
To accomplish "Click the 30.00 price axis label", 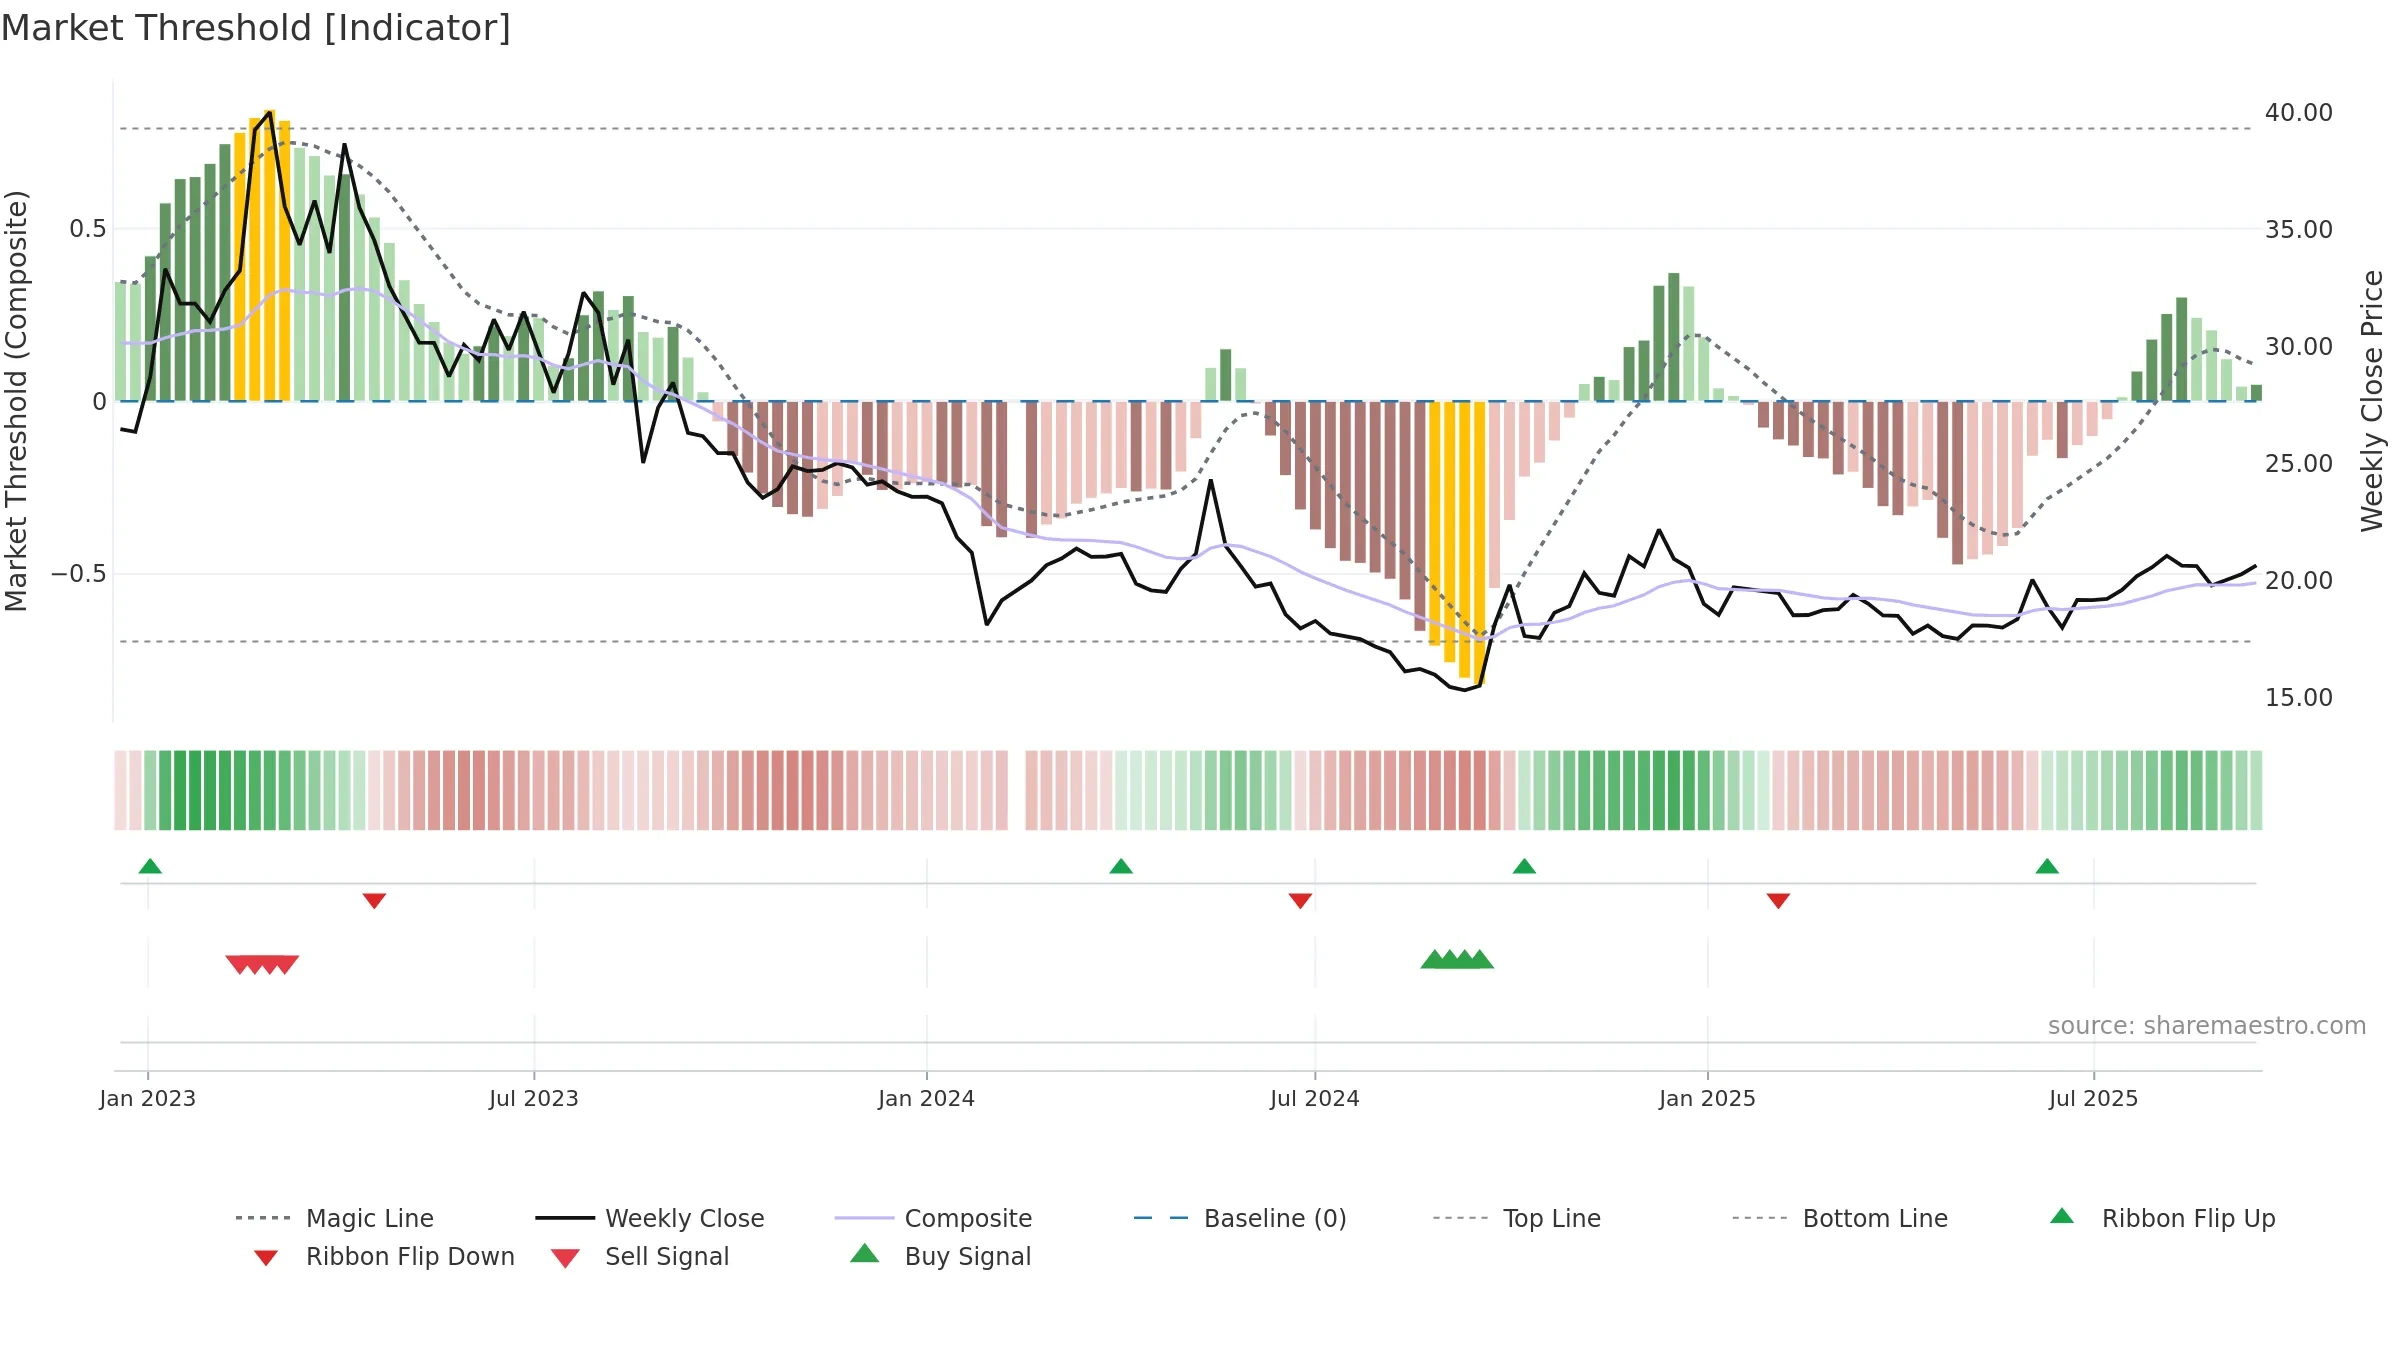I will (x=2299, y=347).
